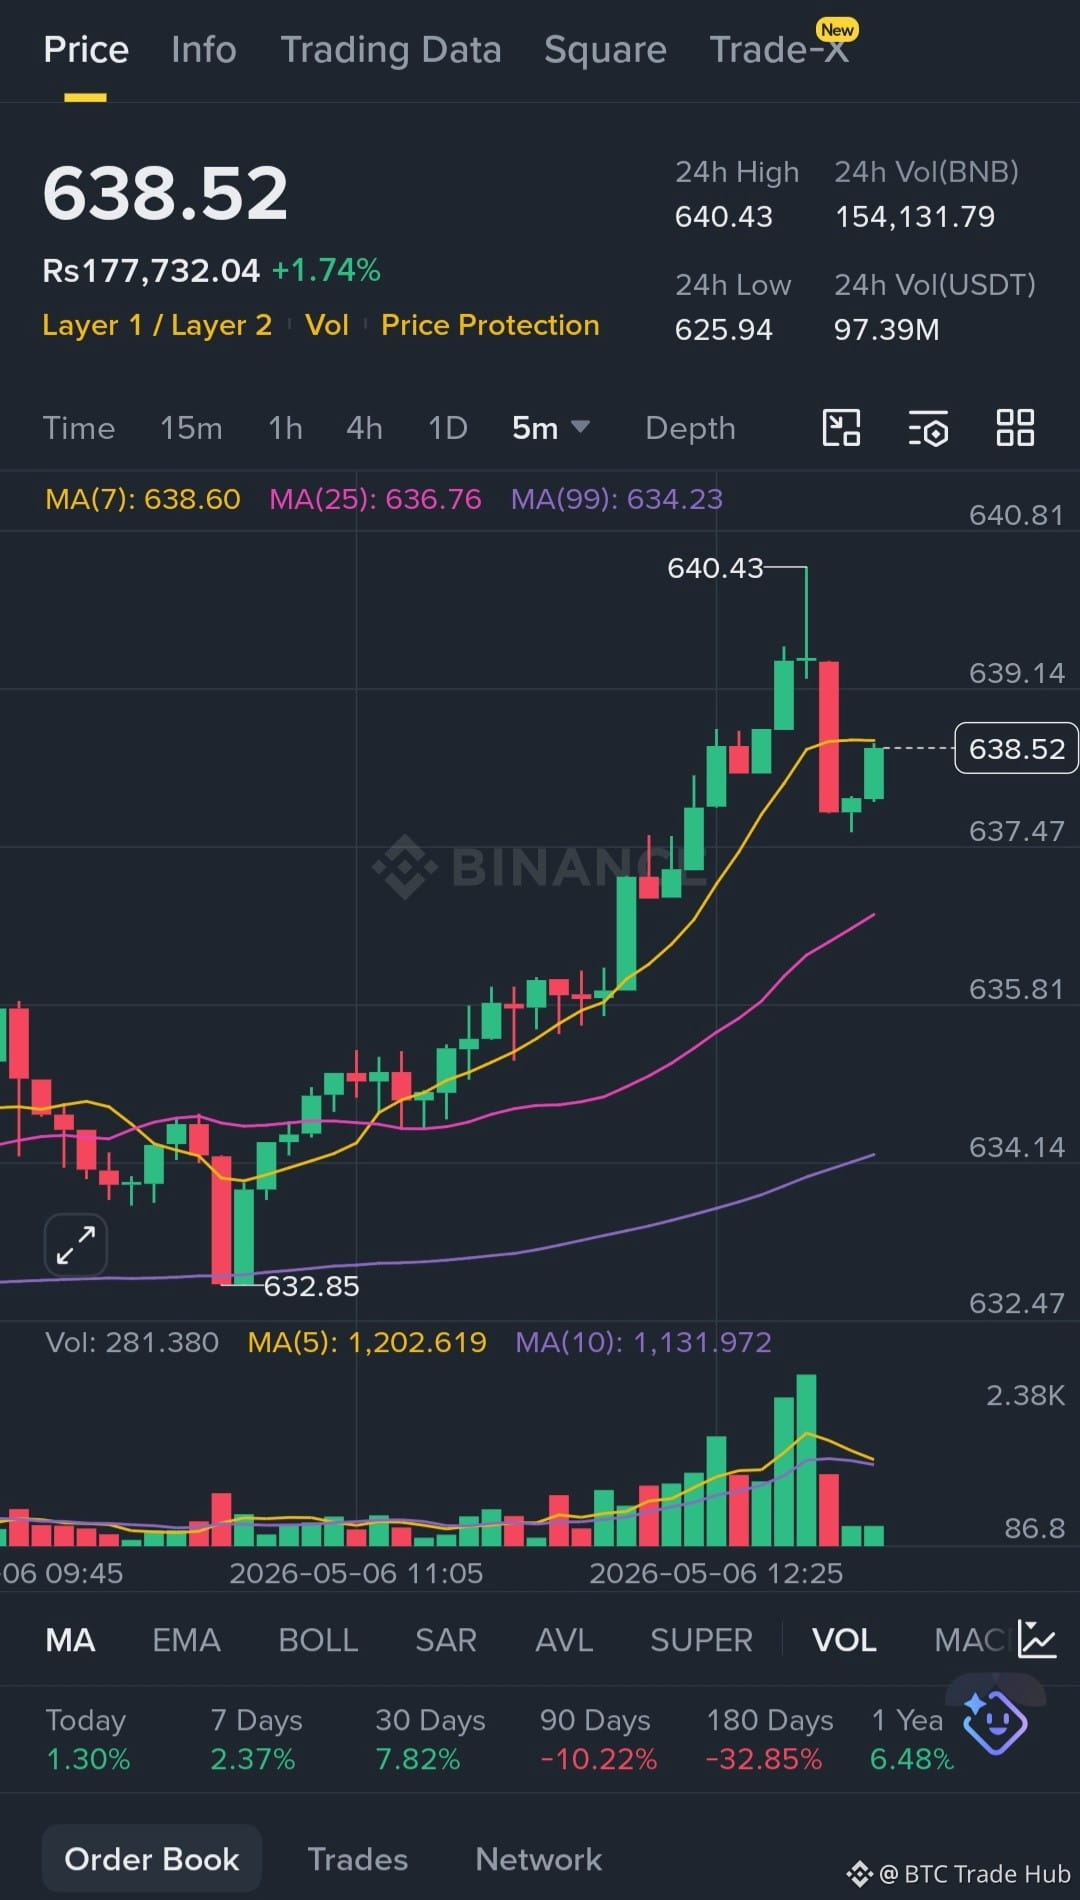
Task: Tap the 7 Days 2.37% performance
Action: coord(256,1739)
